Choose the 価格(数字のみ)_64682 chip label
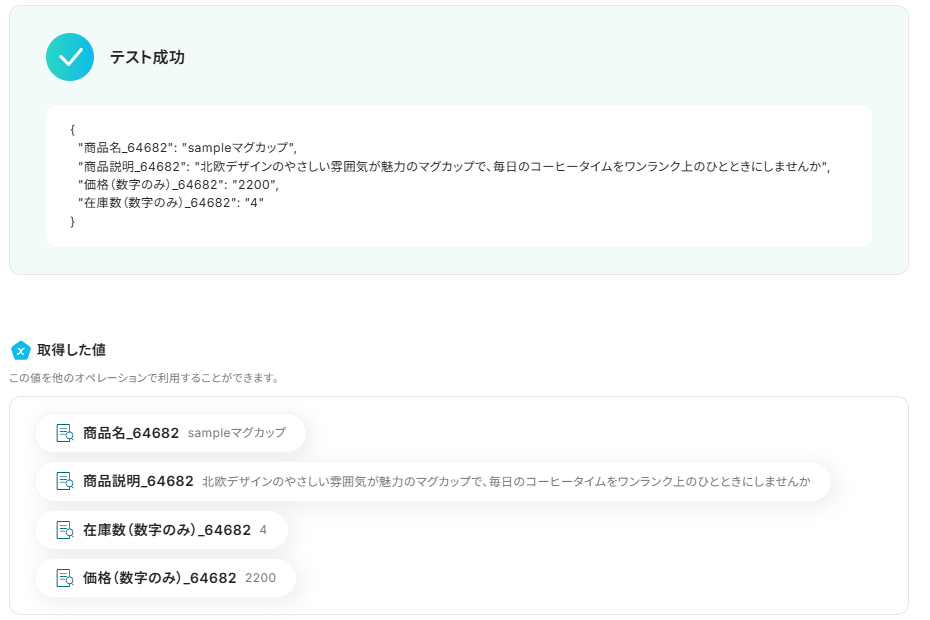 160,578
